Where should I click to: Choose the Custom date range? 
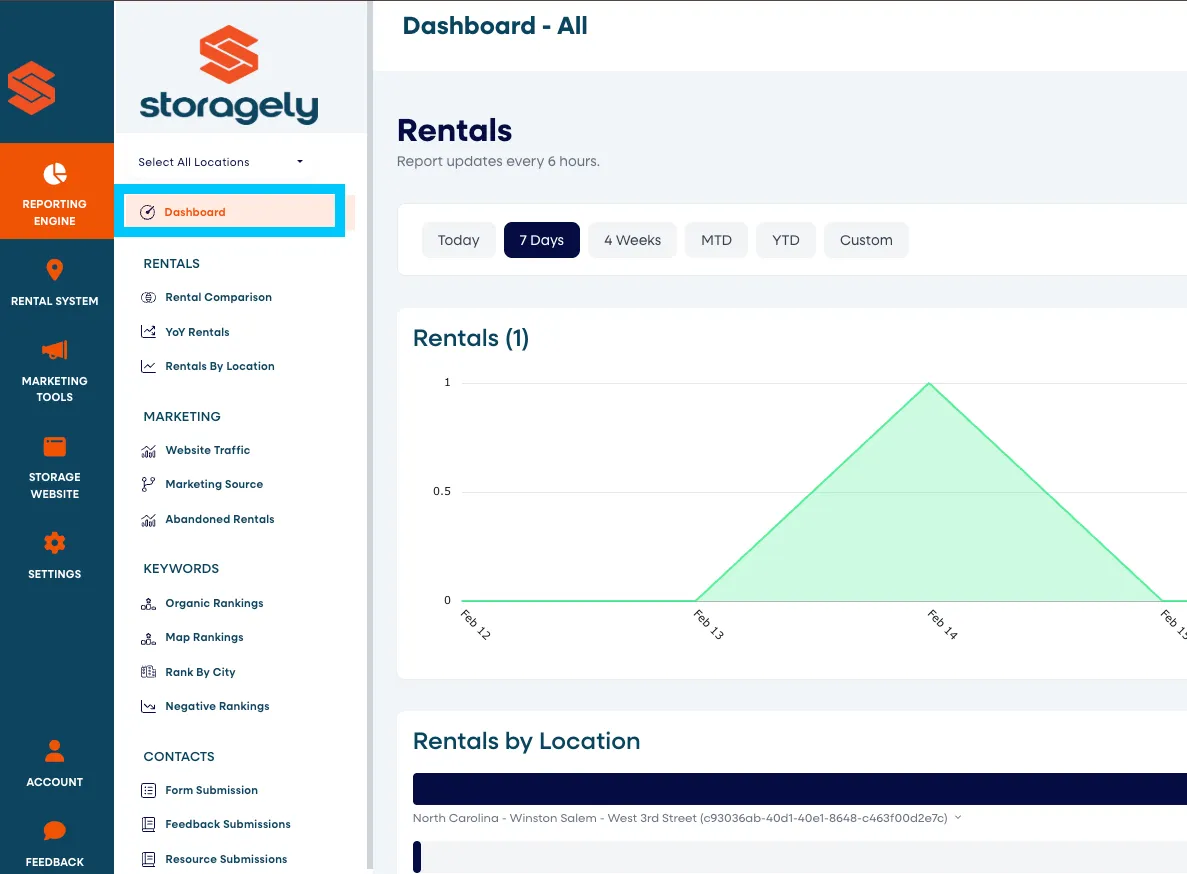[866, 240]
